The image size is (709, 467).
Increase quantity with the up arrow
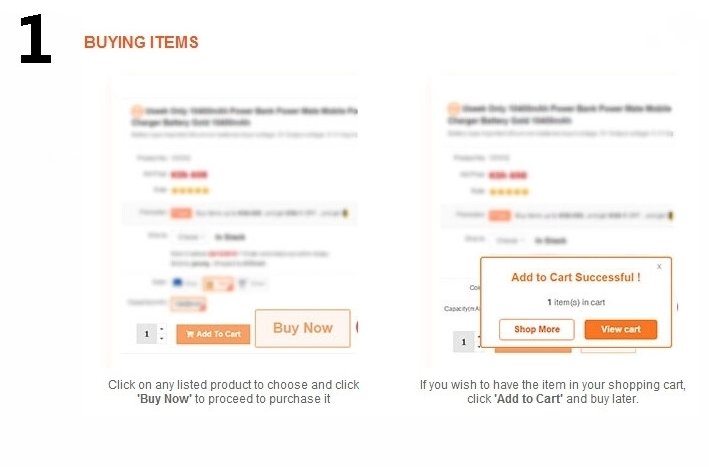[161, 329]
